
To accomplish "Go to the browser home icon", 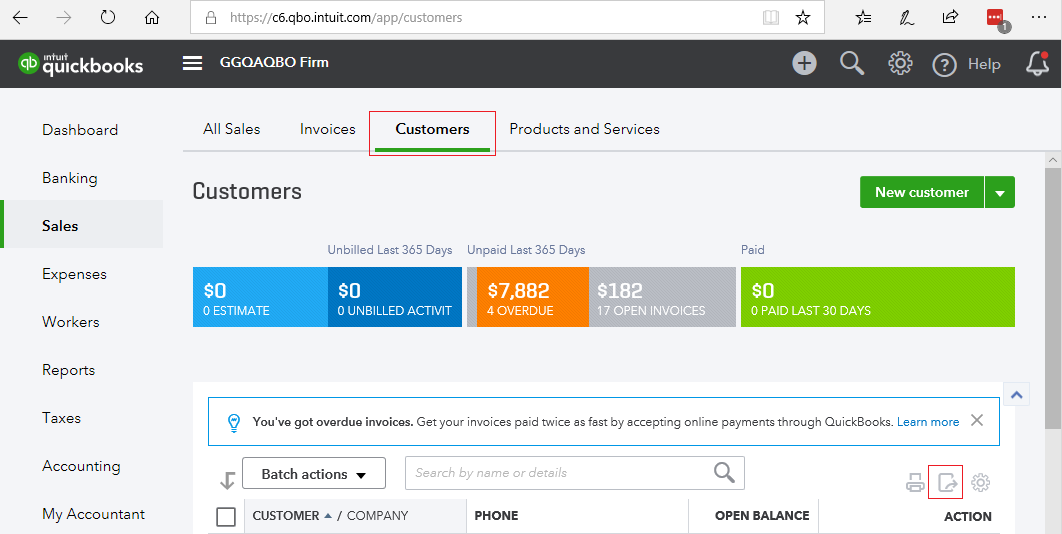I will pos(152,18).
